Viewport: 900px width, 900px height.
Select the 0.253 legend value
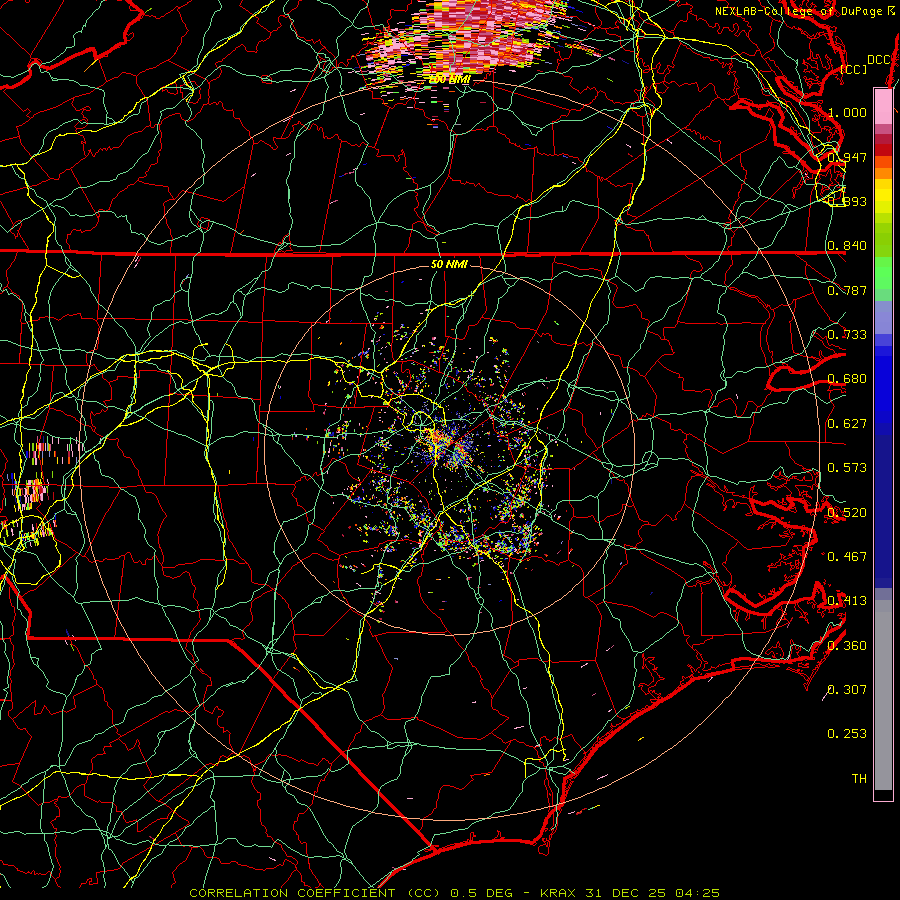click(x=847, y=734)
